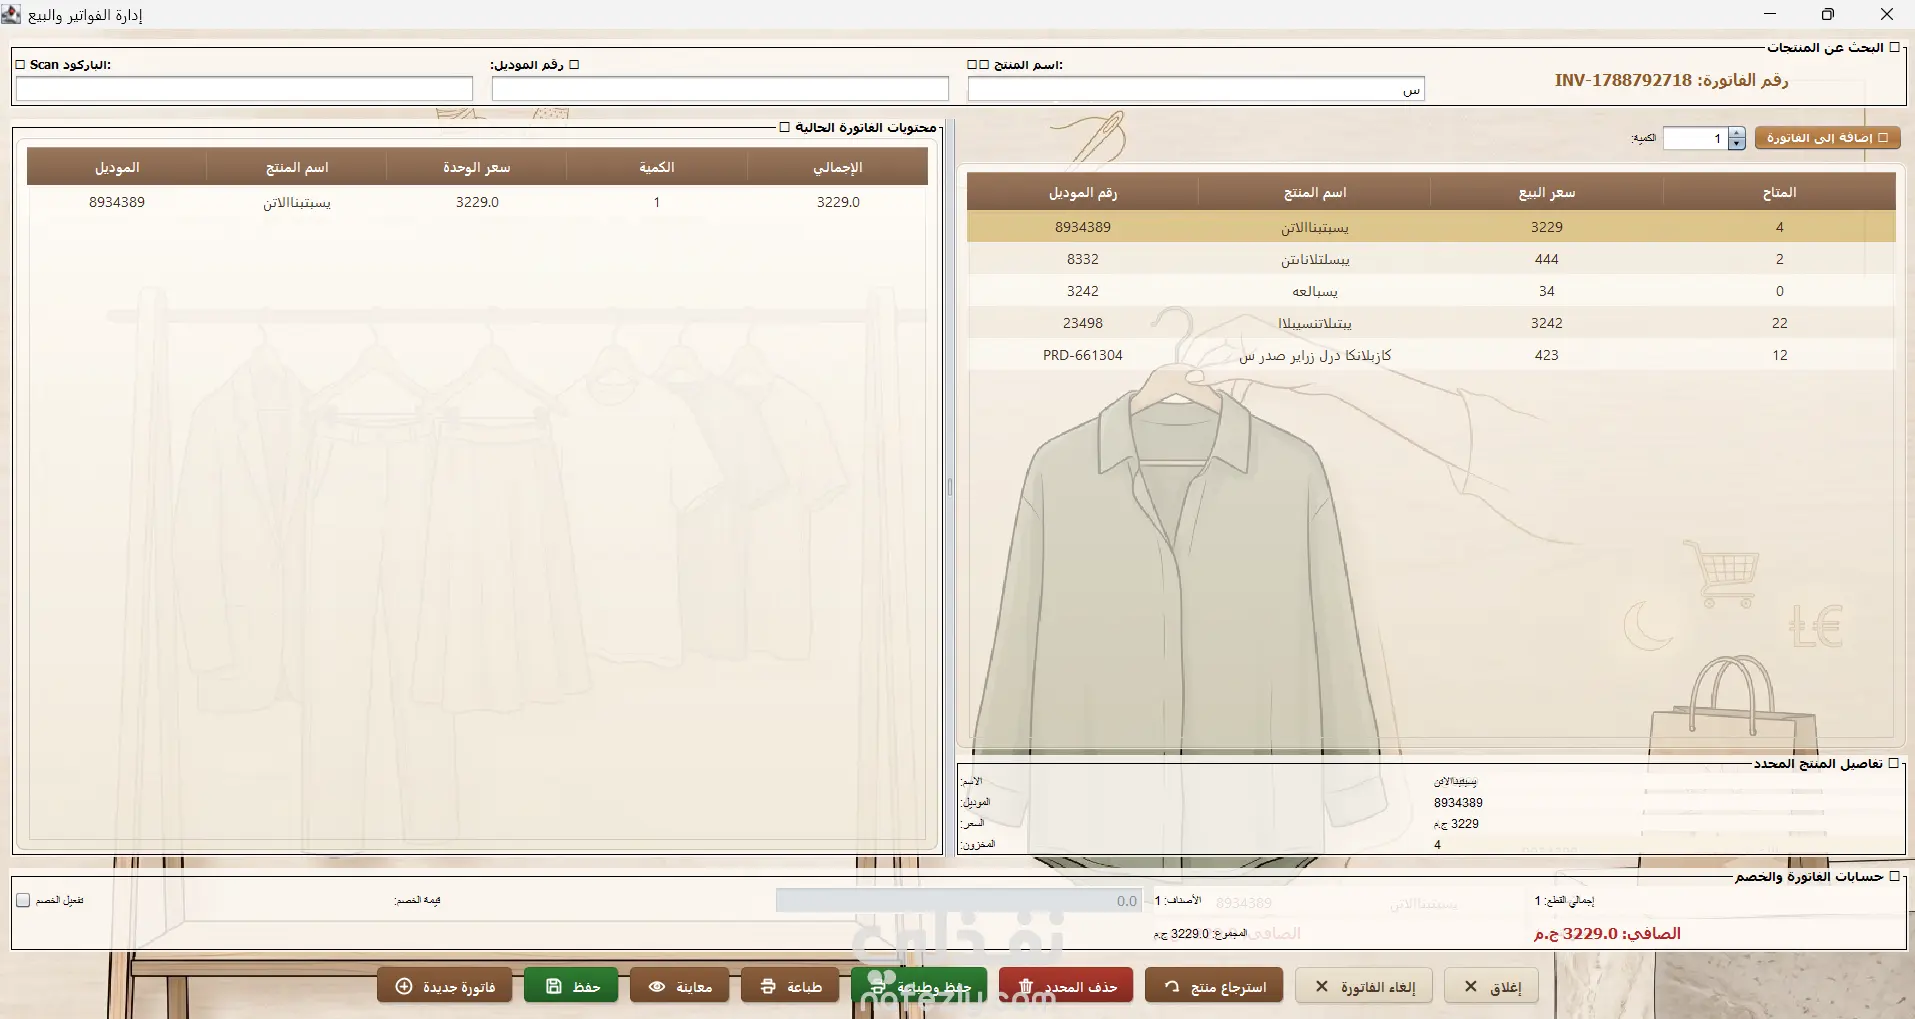Click the product name (اسم المنتج) search field
The width and height of the screenshot is (1915, 1019).
point(1196,89)
